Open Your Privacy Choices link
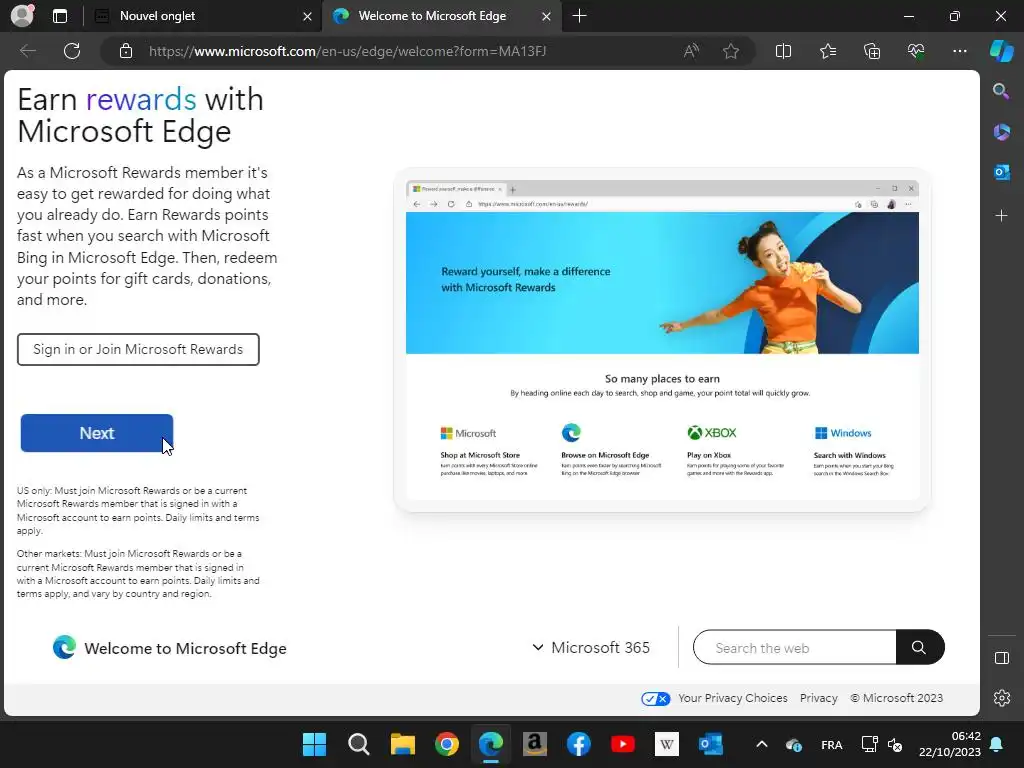Screen dimensions: 1024x768 click(x=732, y=698)
